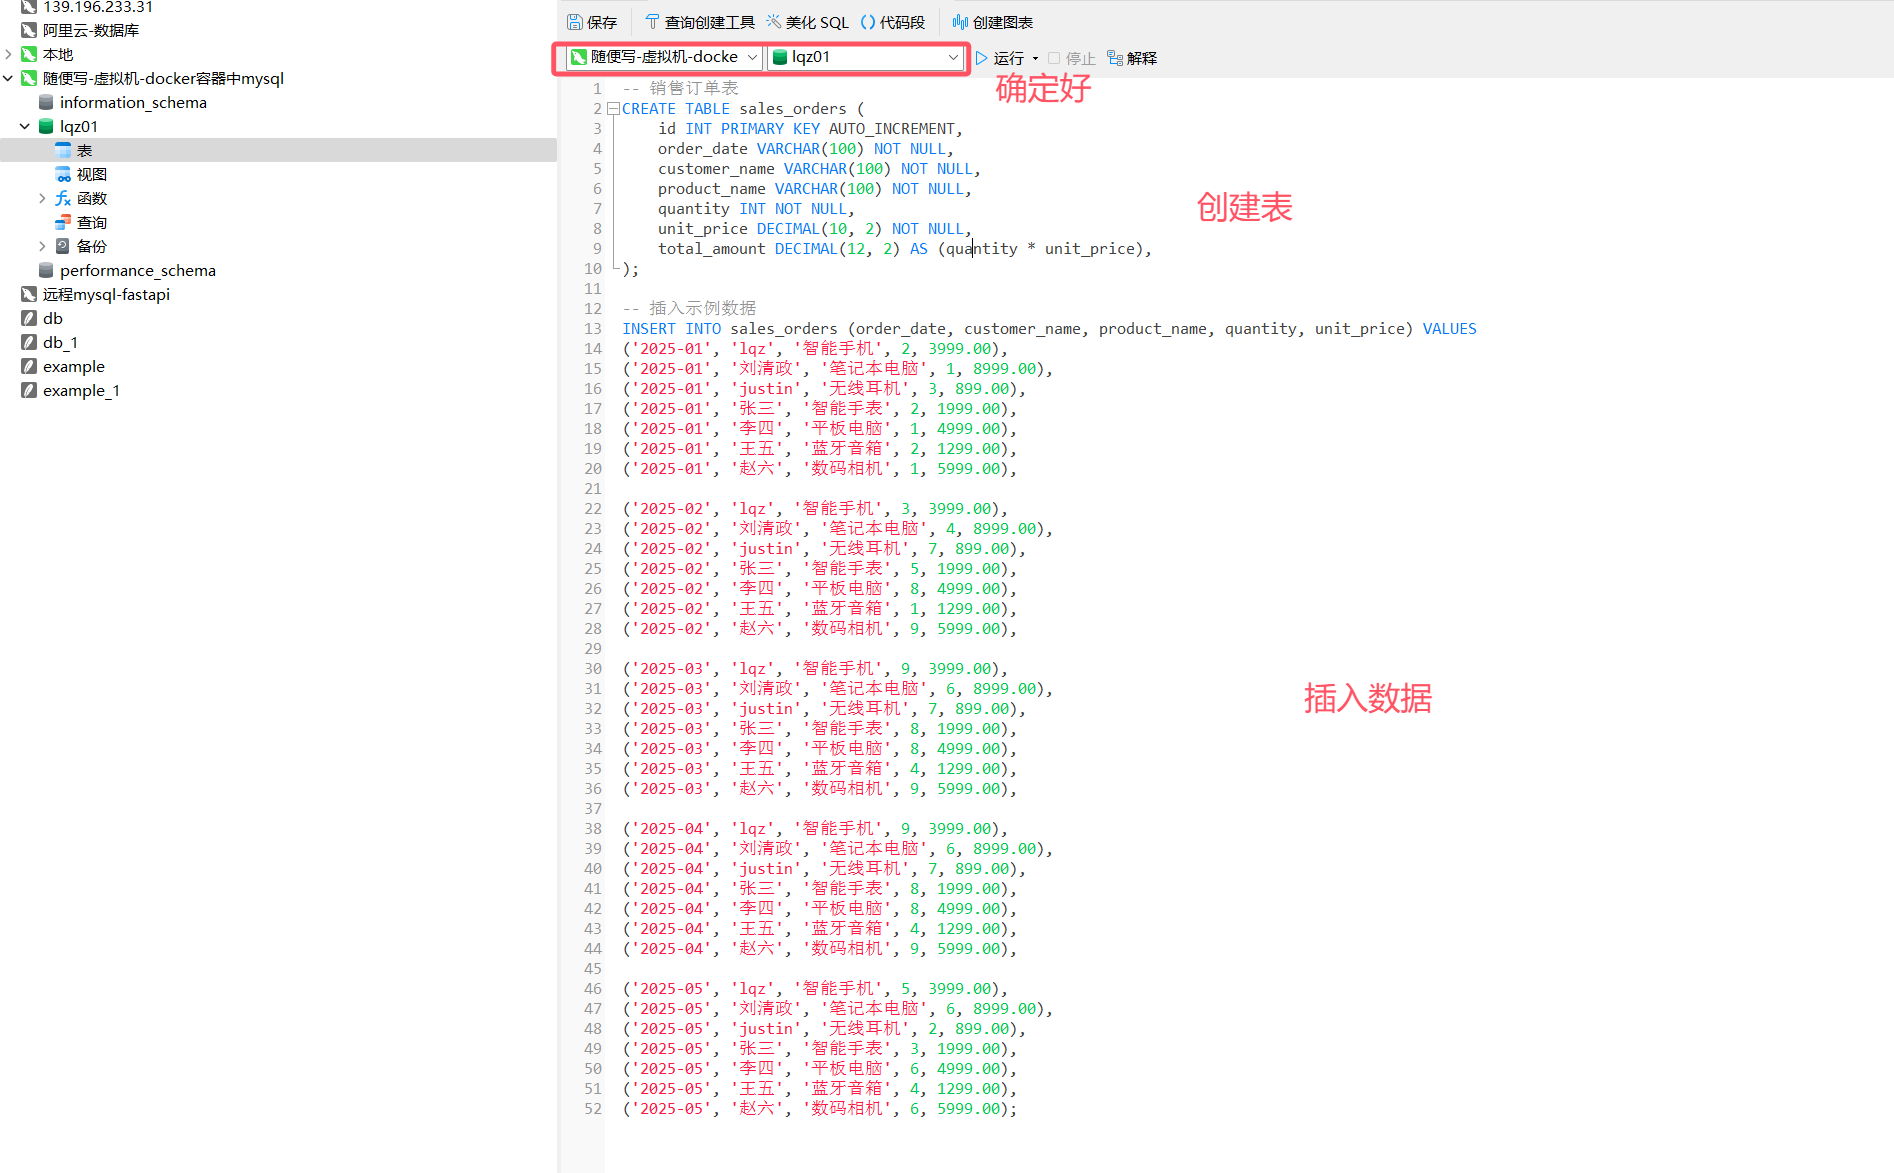The height and width of the screenshot is (1173, 1894).
Task: Click the example connection icon
Action: point(29,366)
